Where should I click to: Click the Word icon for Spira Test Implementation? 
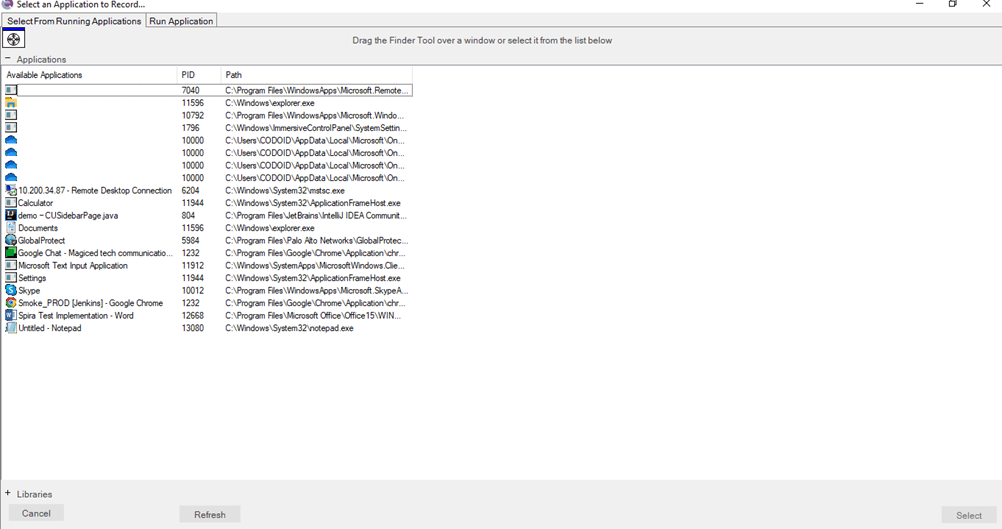click(x=11, y=315)
